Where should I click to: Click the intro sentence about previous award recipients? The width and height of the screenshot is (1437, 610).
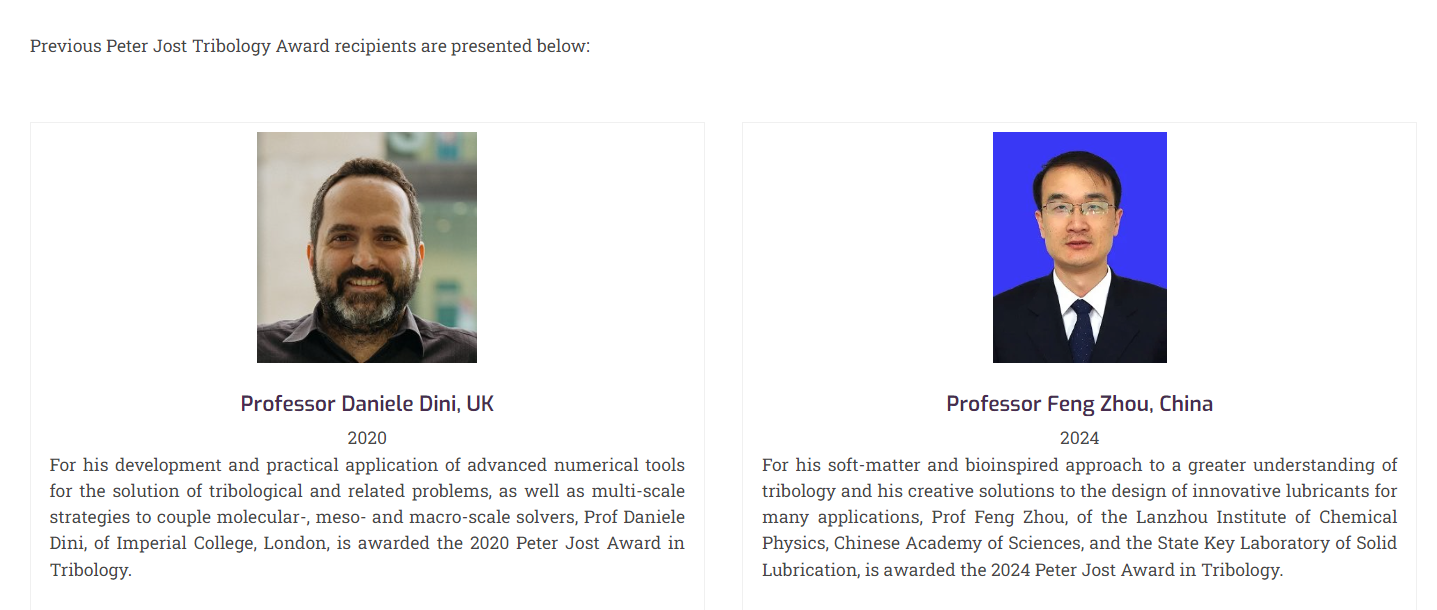tap(310, 46)
